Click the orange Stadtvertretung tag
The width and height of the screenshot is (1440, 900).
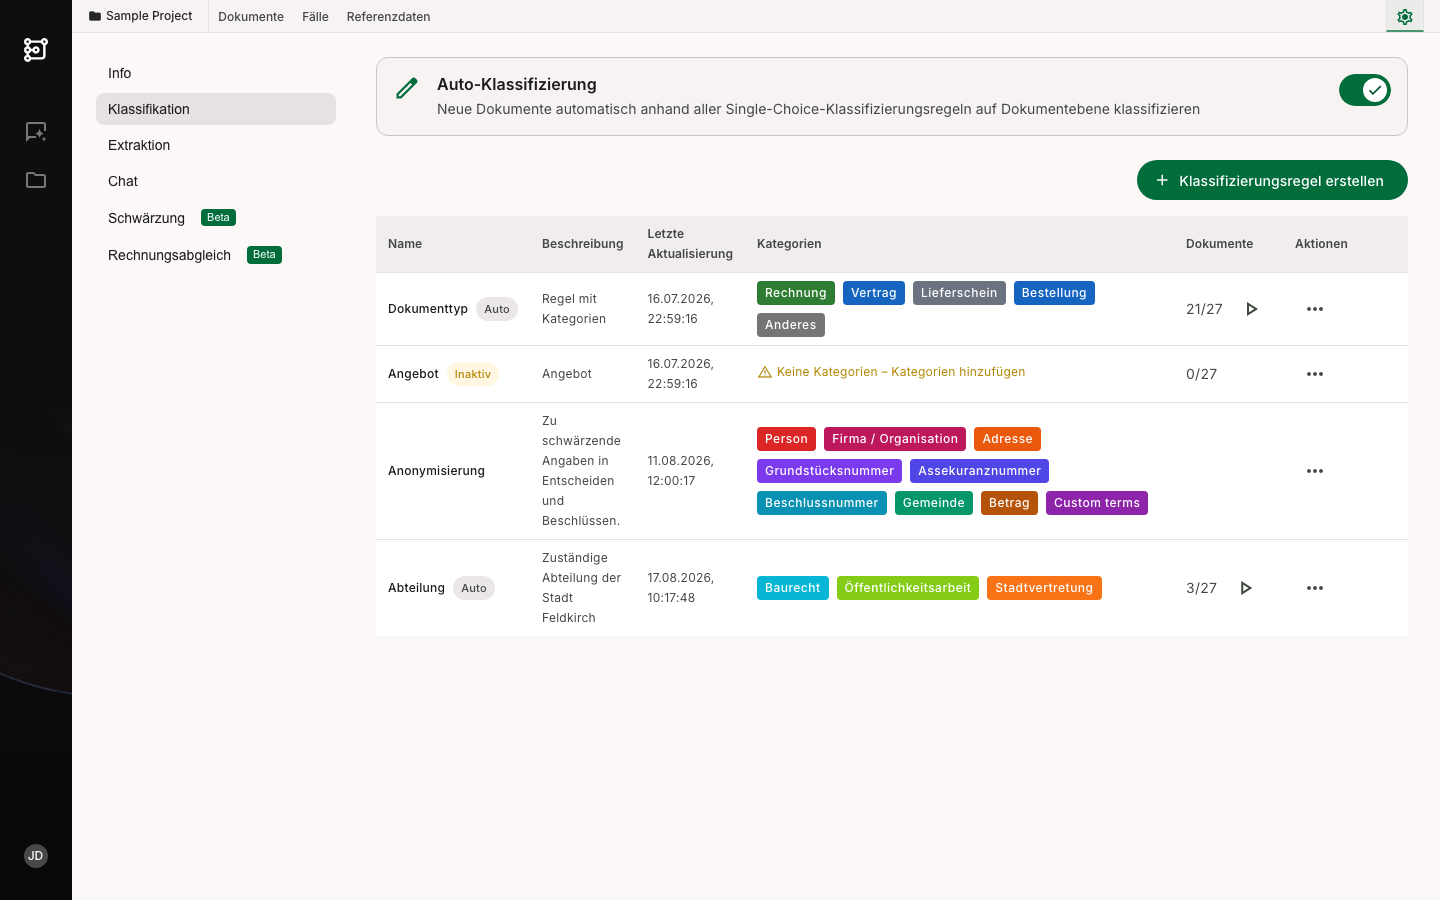click(1044, 588)
